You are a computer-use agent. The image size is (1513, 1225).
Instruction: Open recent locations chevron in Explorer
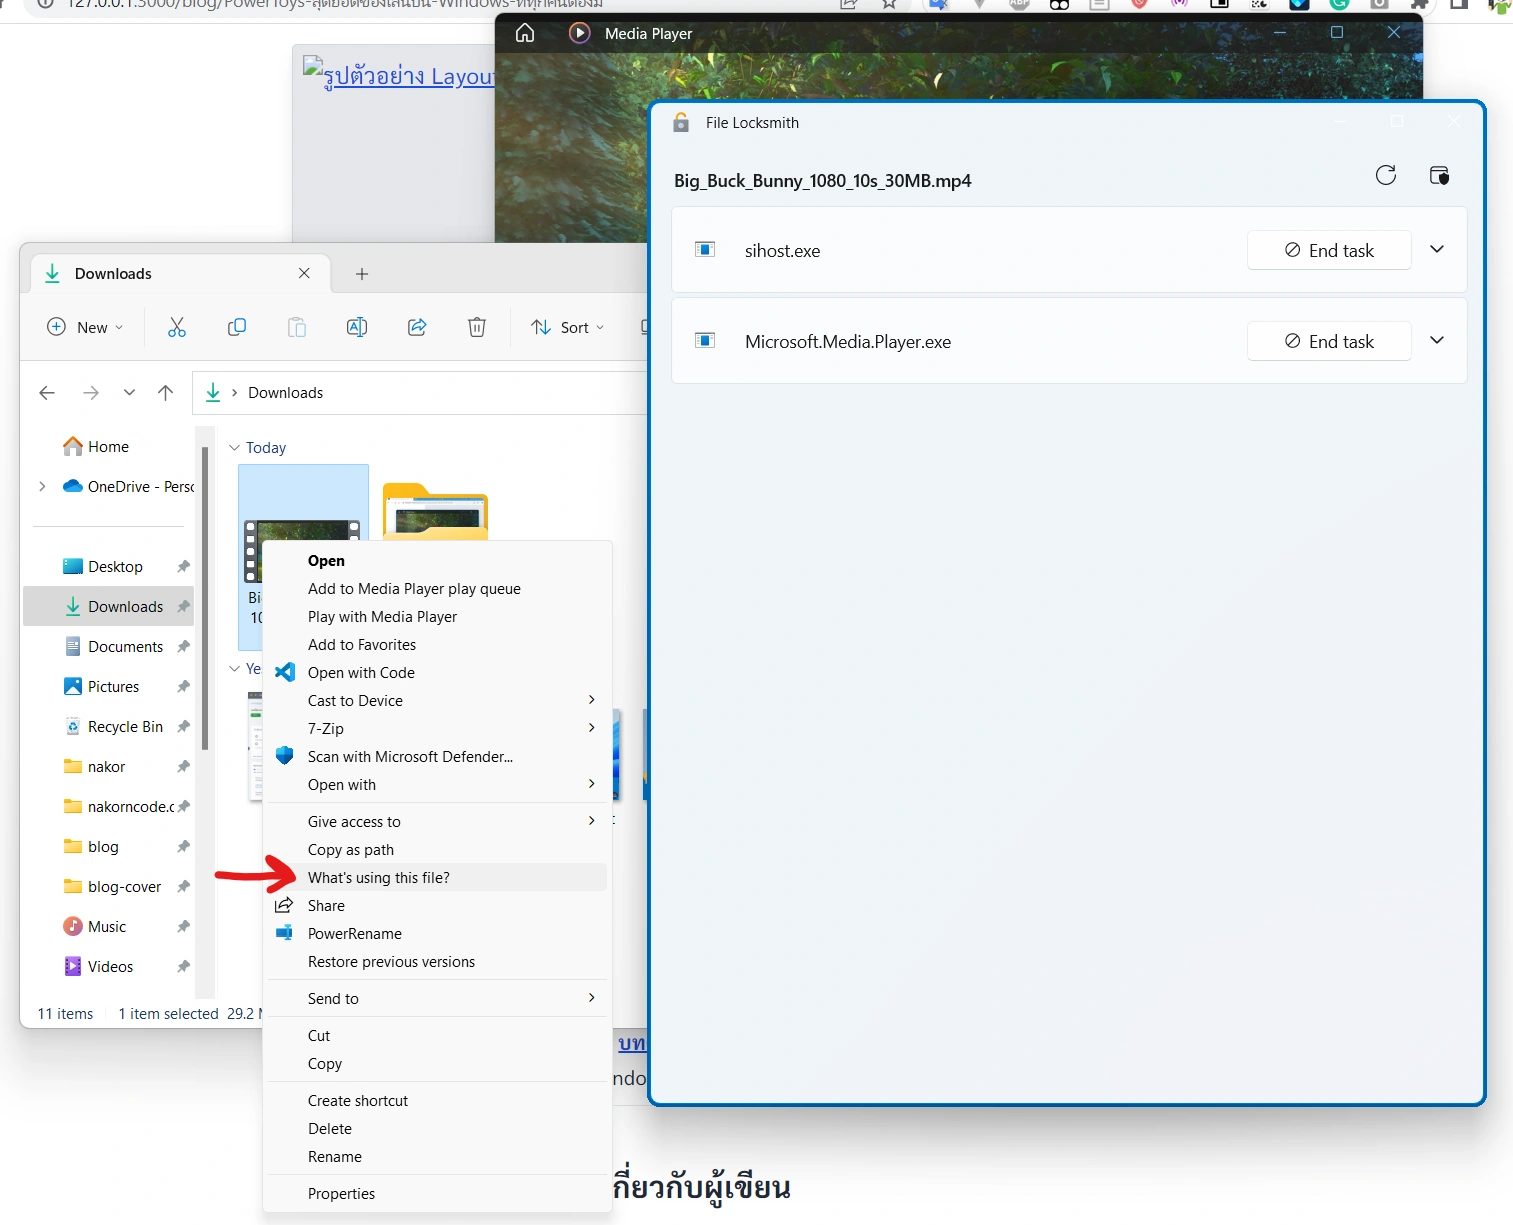point(129,393)
